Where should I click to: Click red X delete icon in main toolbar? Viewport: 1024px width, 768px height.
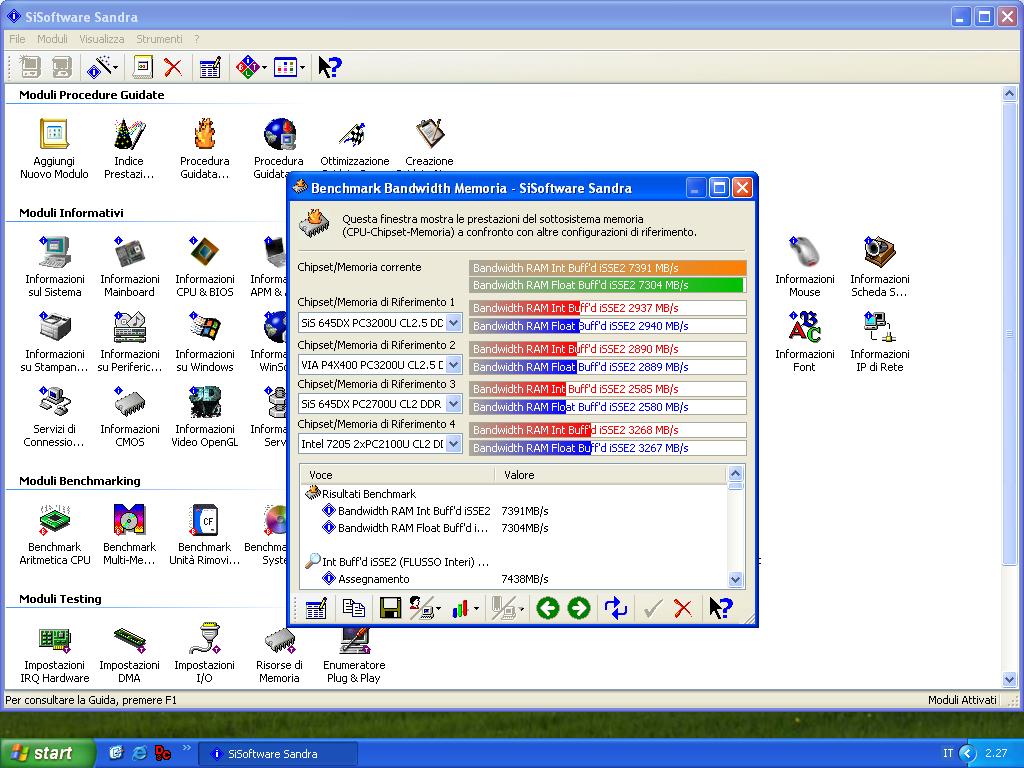[x=173, y=67]
